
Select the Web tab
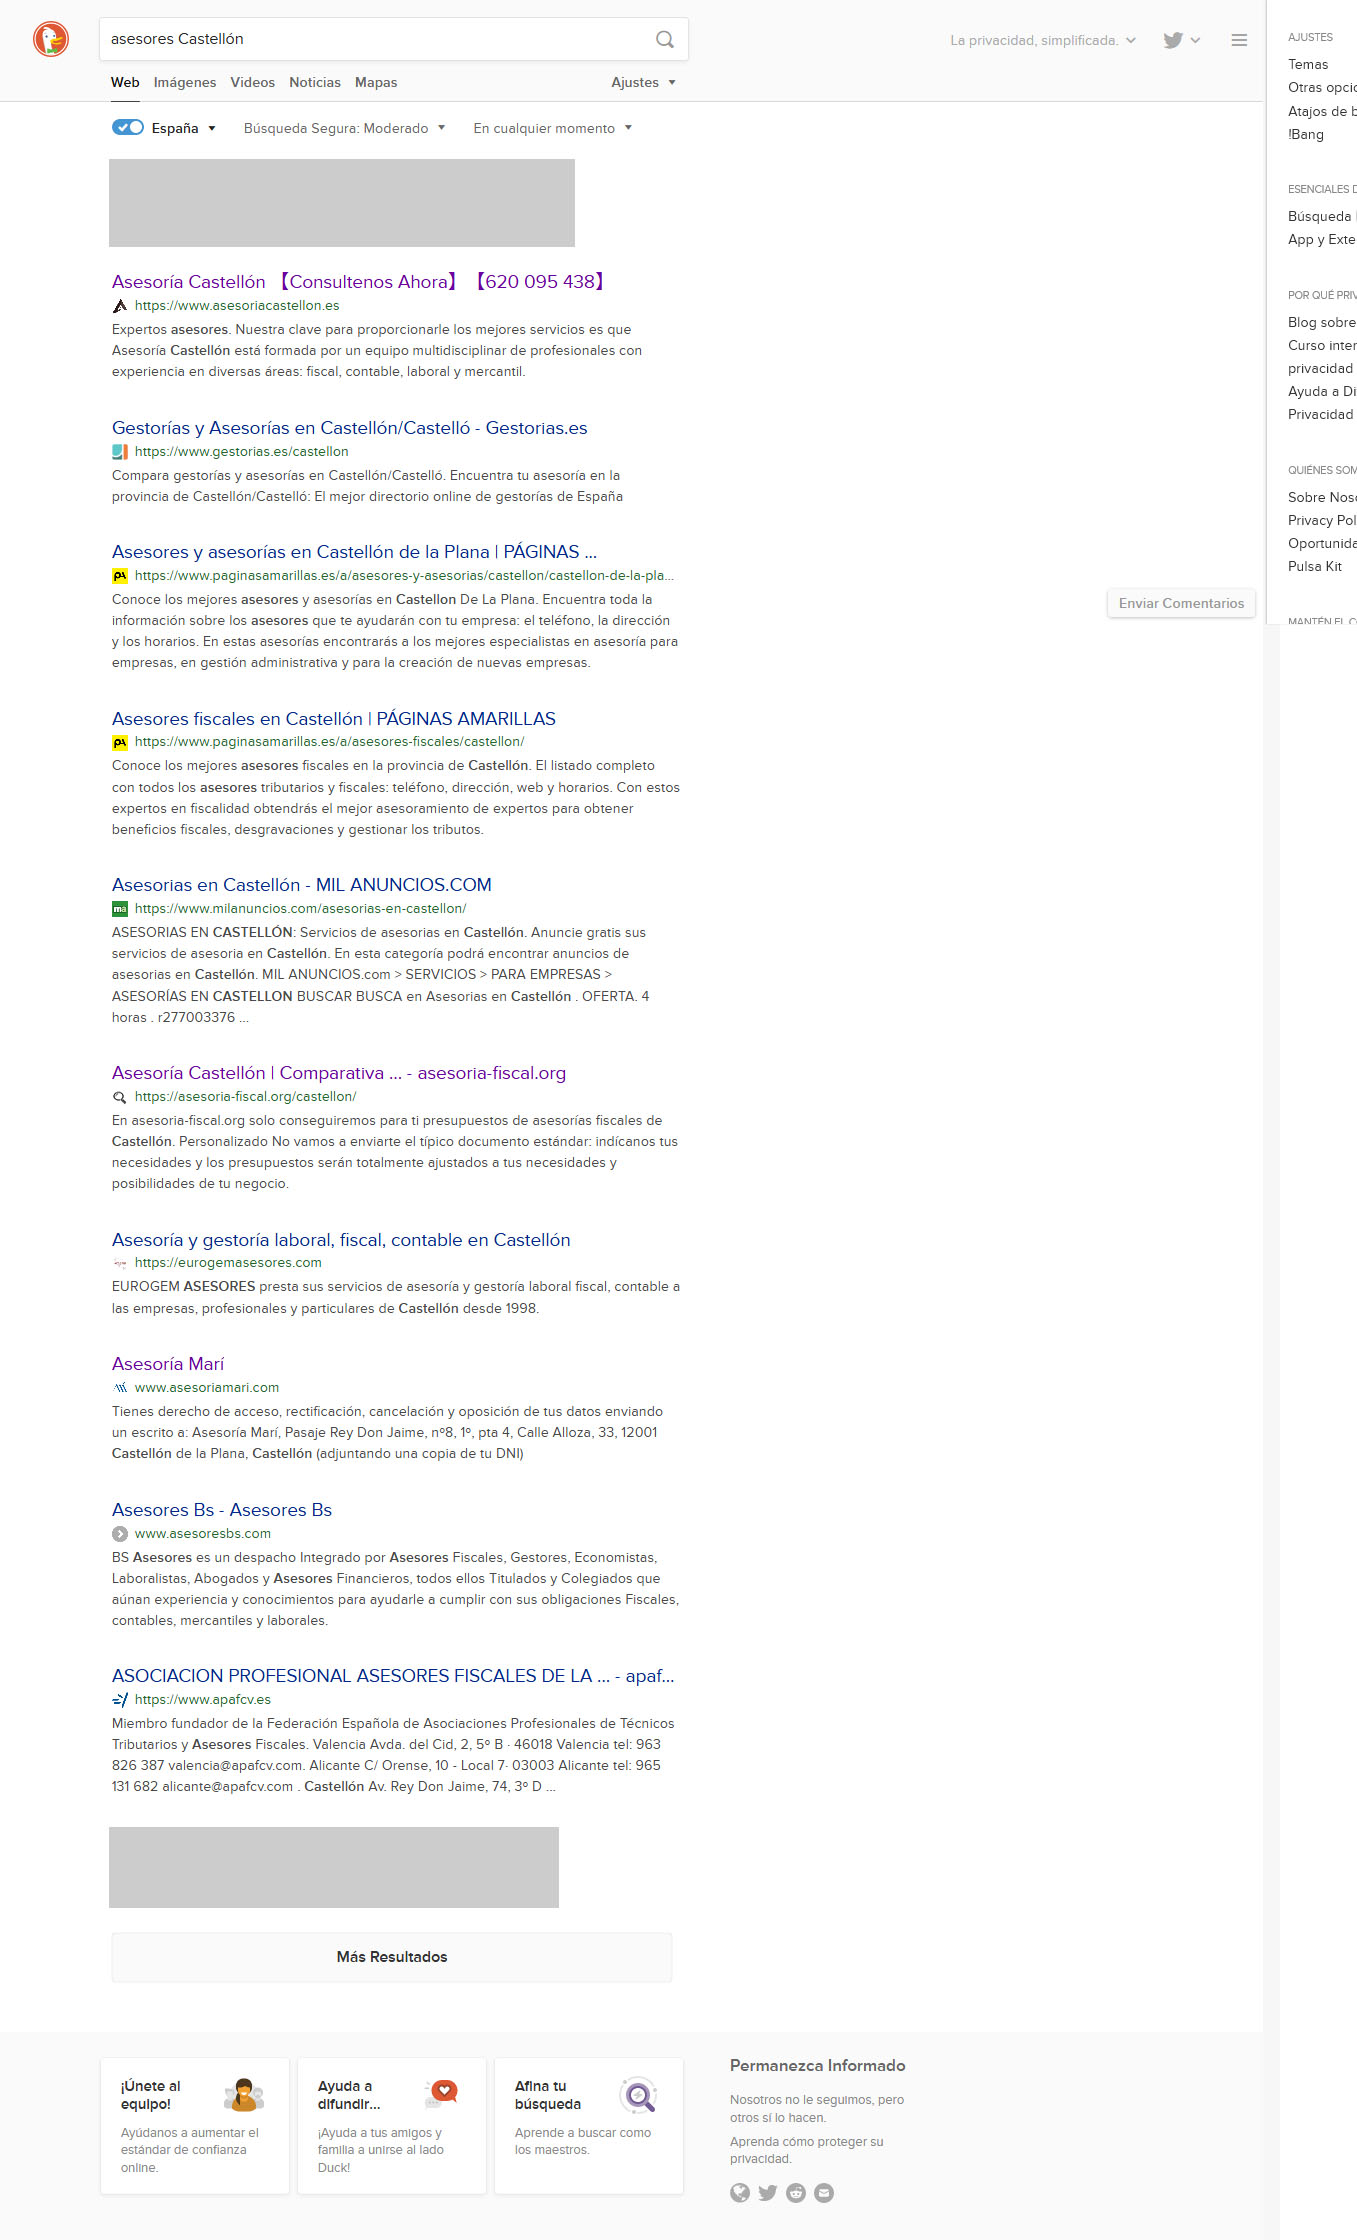click(125, 82)
